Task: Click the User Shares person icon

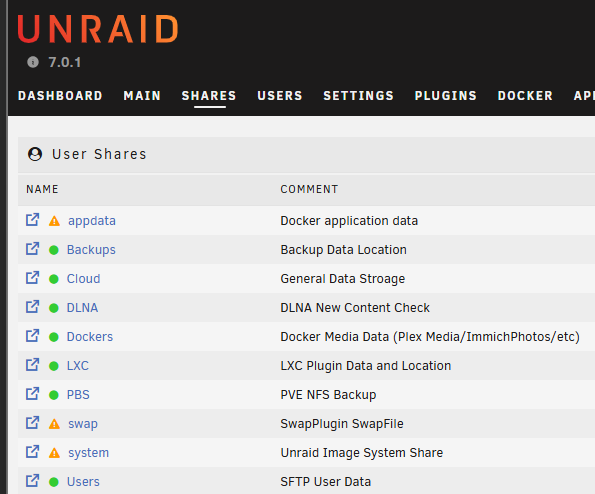Action: click(x=35, y=154)
